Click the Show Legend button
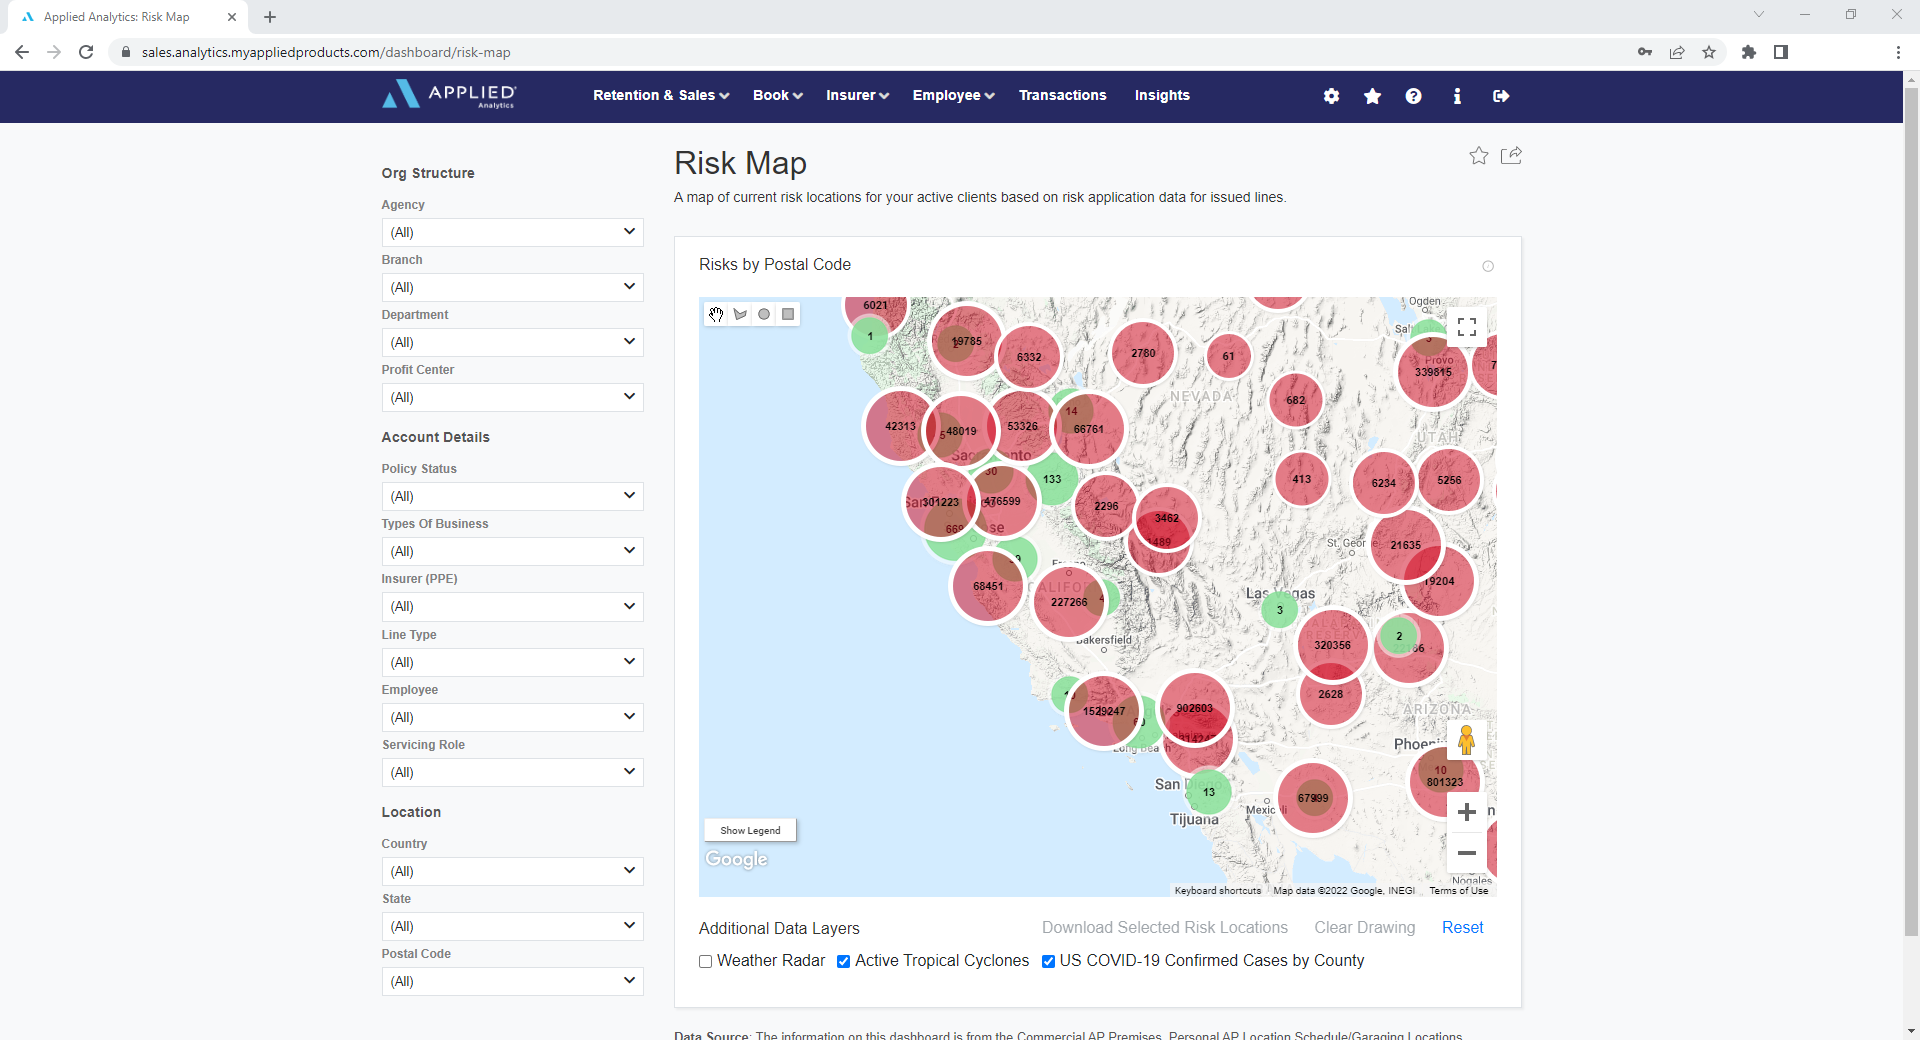The width and height of the screenshot is (1920, 1040). [750, 830]
